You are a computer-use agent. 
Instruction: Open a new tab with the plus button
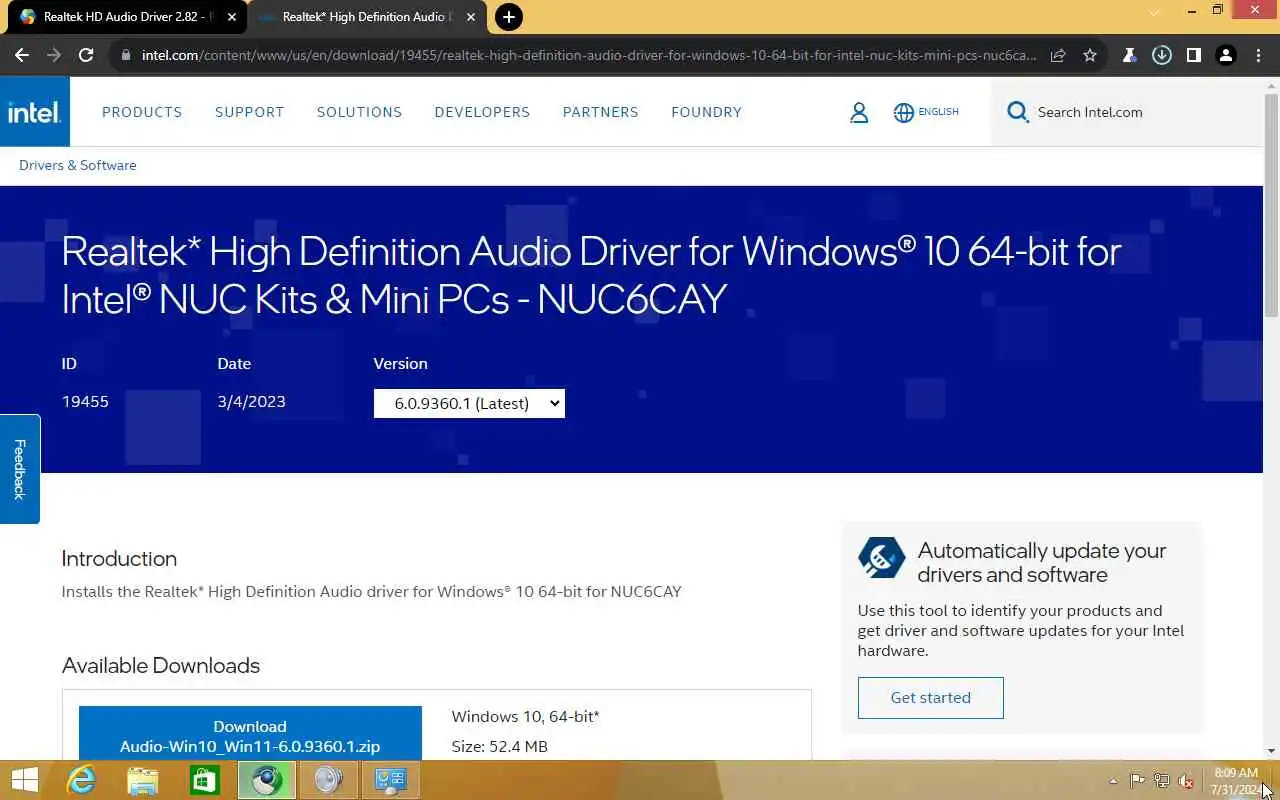[509, 17]
